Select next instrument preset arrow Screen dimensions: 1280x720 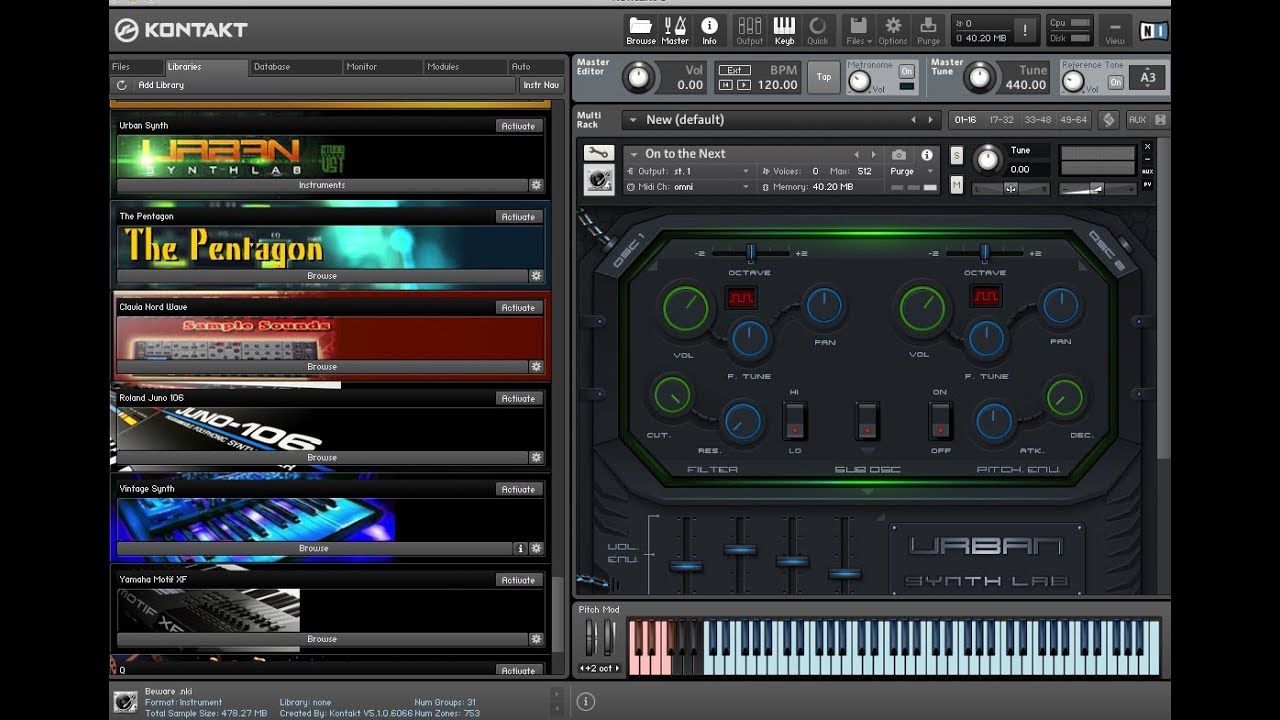[873, 155]
